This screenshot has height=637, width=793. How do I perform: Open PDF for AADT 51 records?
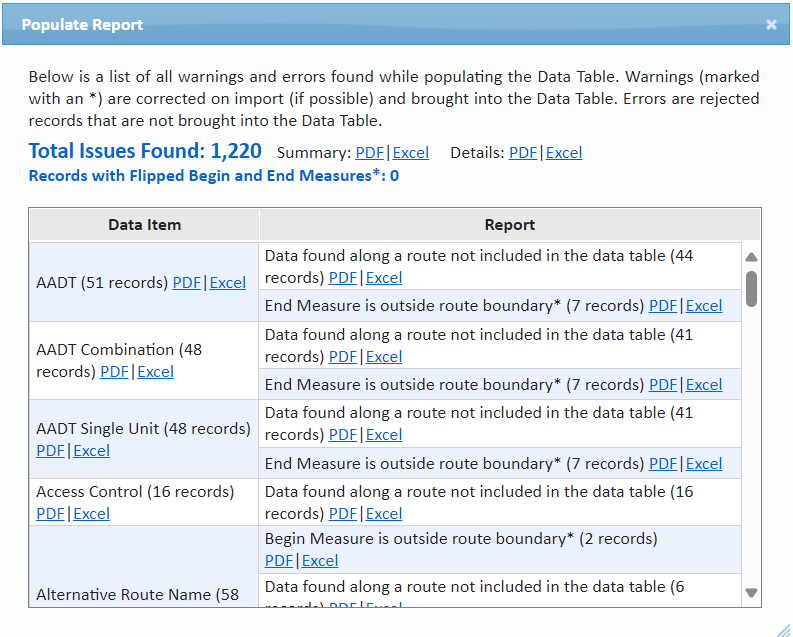[186, 283]
